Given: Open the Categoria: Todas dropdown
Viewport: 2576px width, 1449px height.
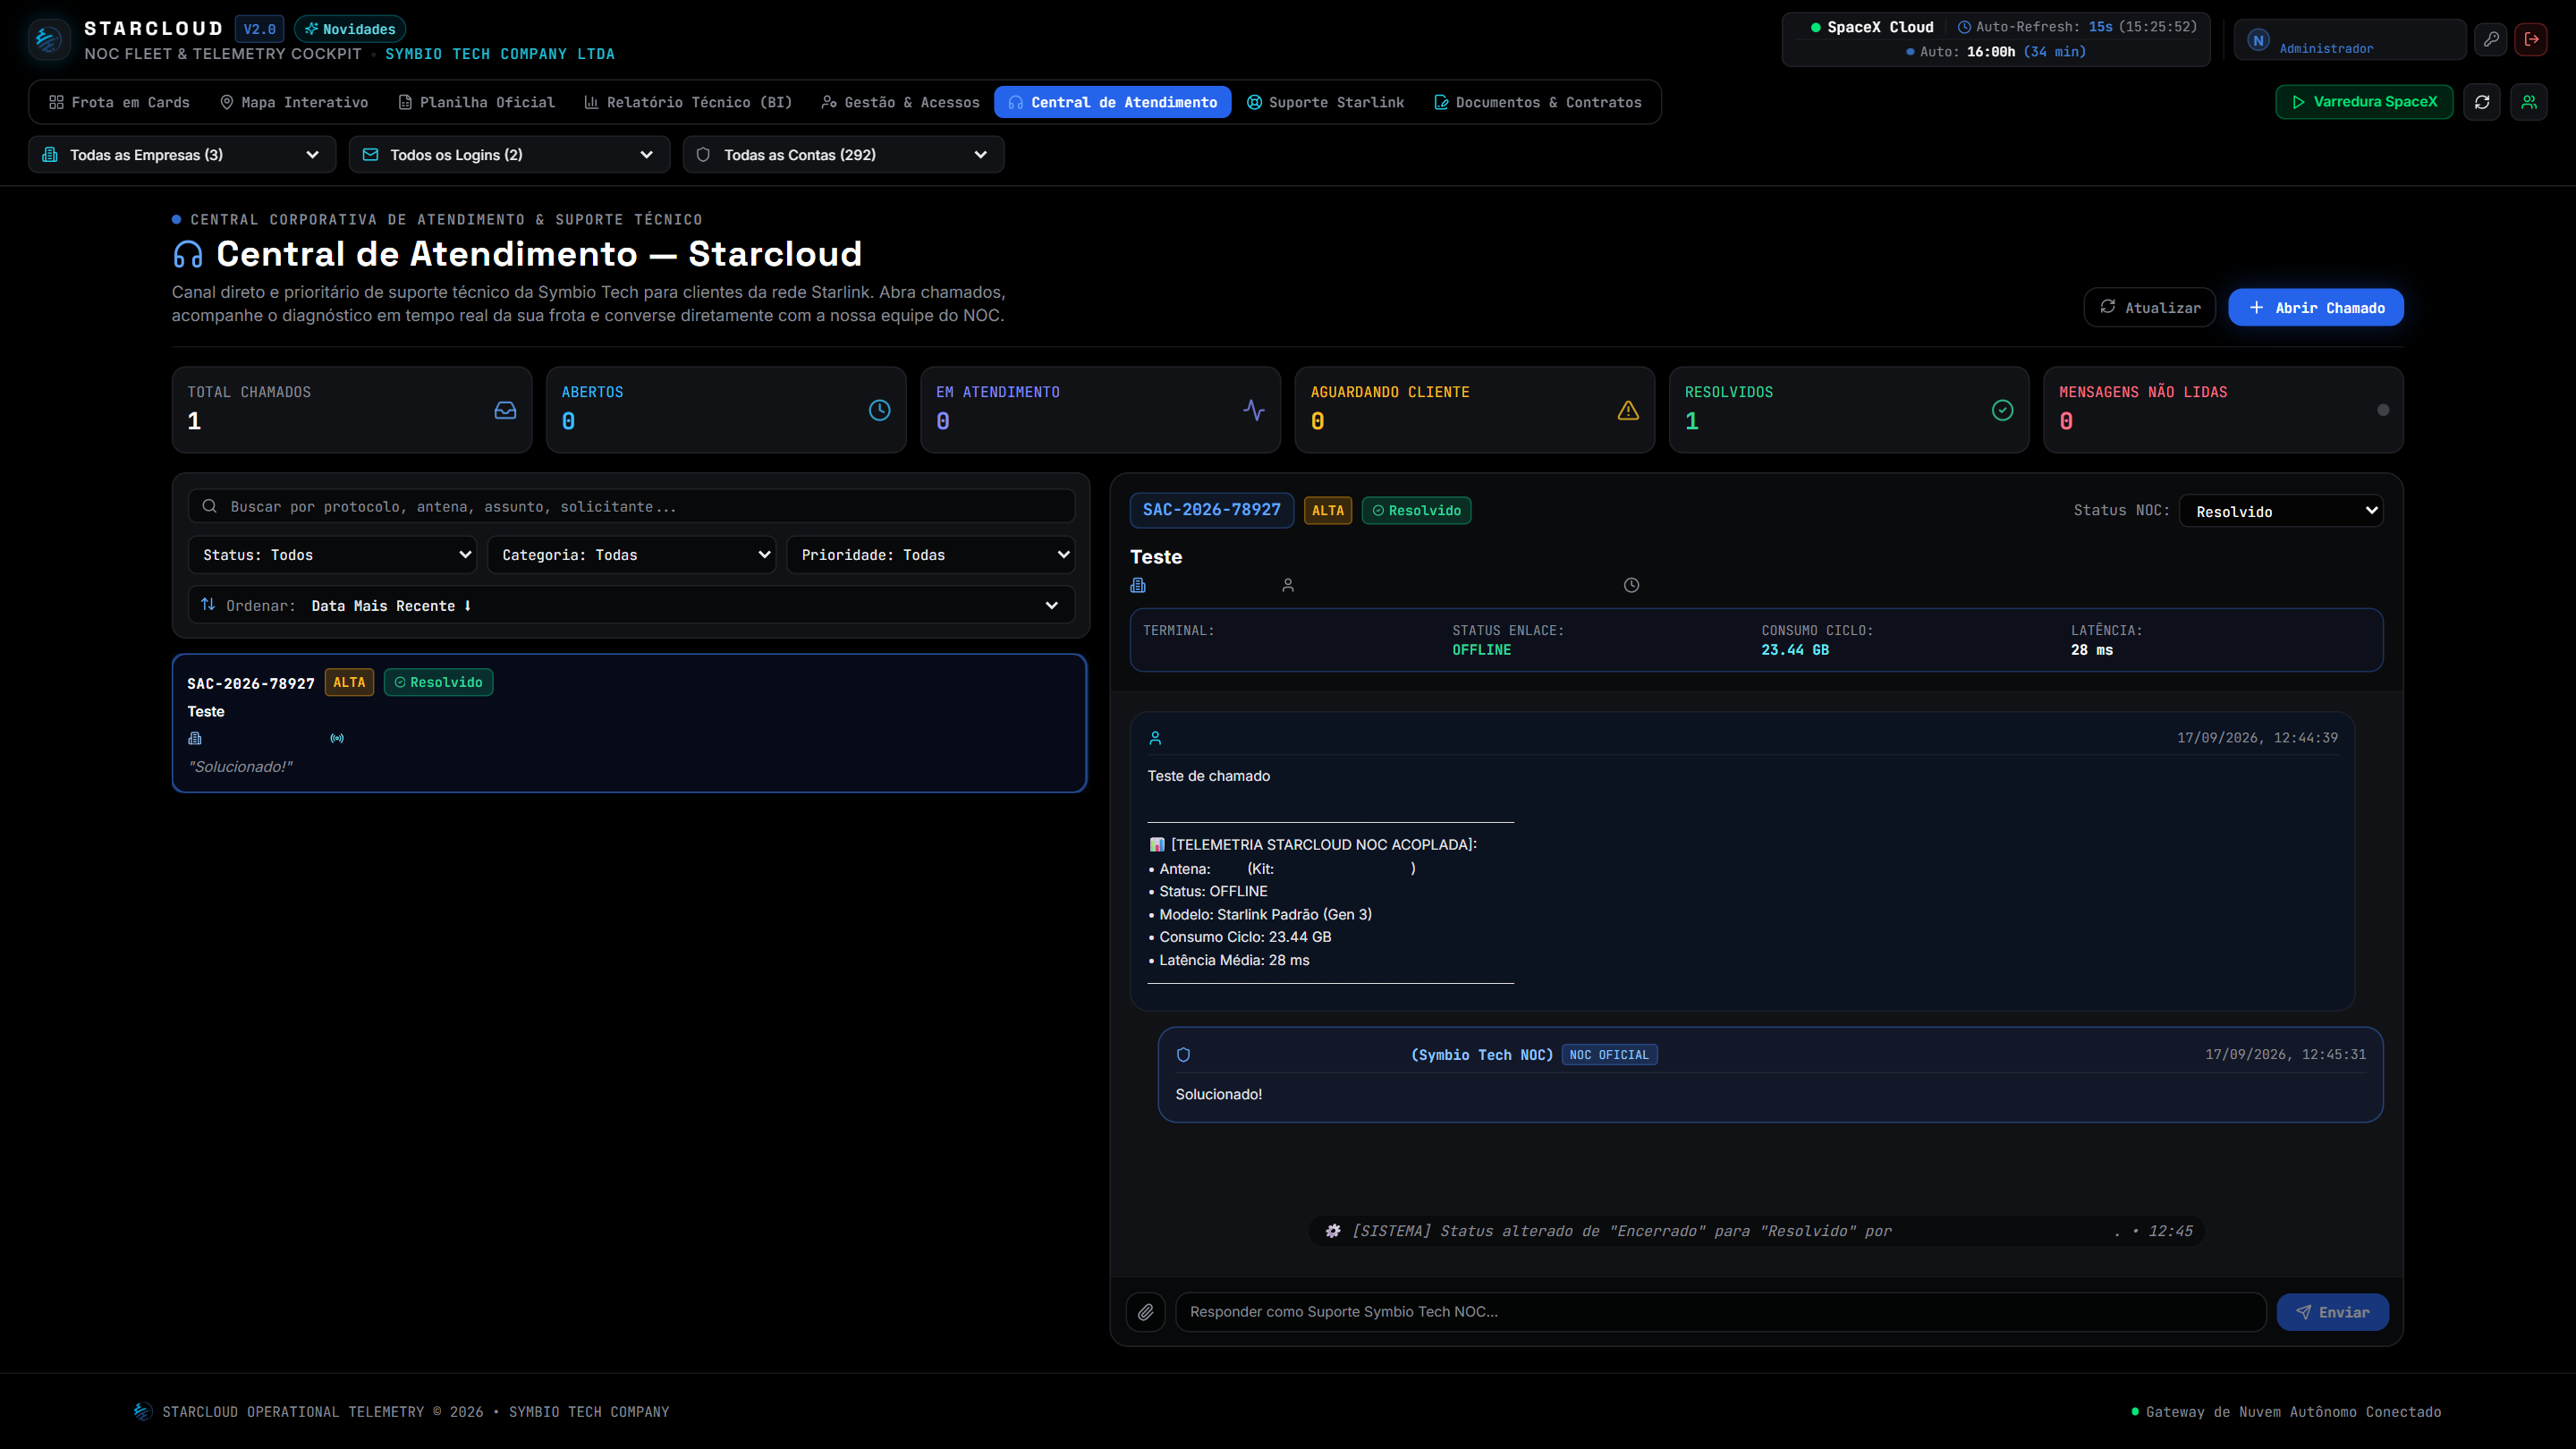Looking at the screenshot, I should pyautogui.click(x=631, y=555).
